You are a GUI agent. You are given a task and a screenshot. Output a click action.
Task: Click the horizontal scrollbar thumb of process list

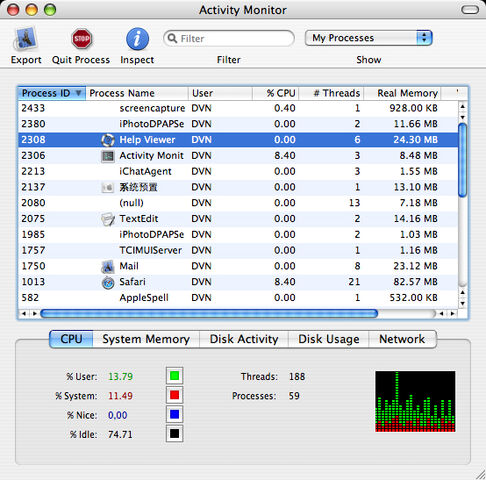[209, 313]
